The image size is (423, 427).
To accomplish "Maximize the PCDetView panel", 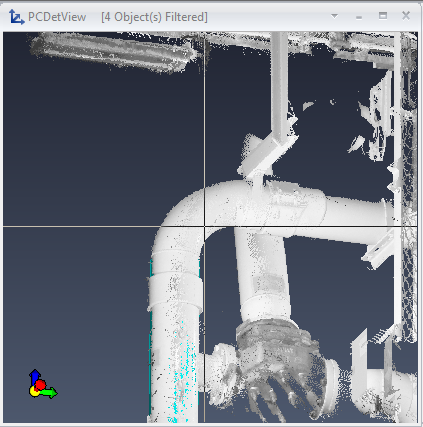I will (383, 16).
